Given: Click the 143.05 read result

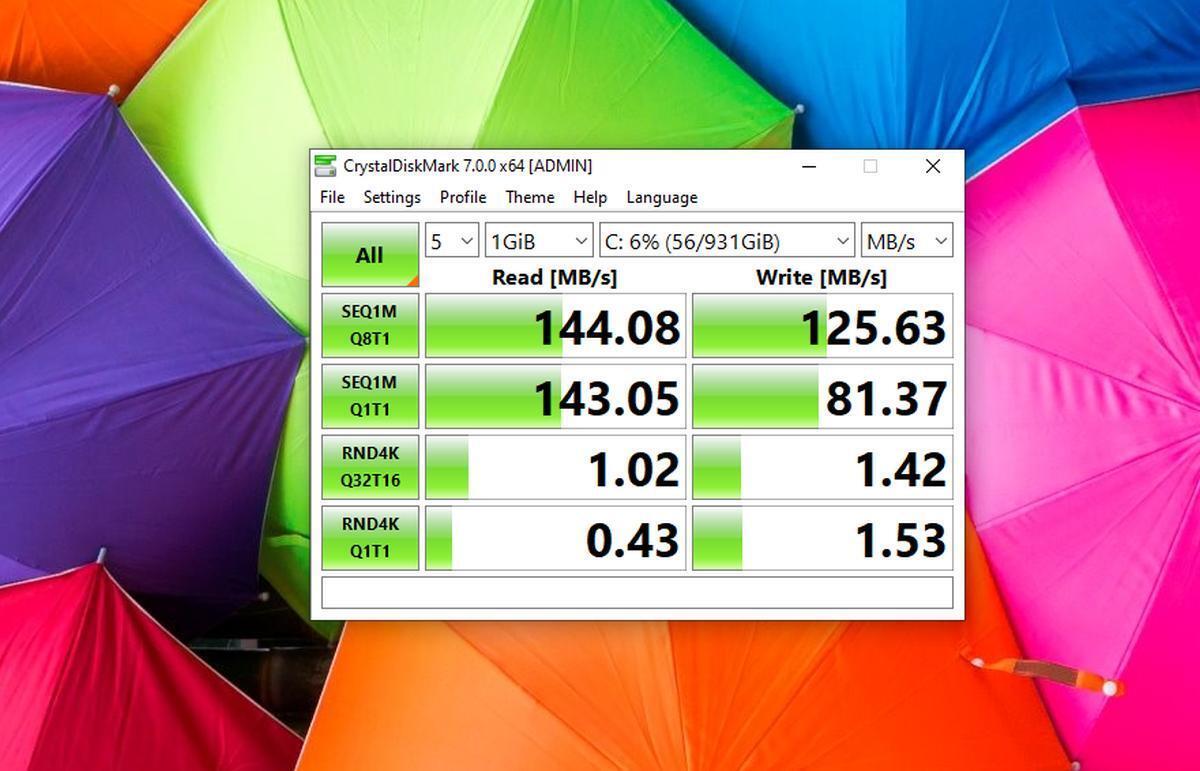Looking at the screenshot, I should point(556,397).
